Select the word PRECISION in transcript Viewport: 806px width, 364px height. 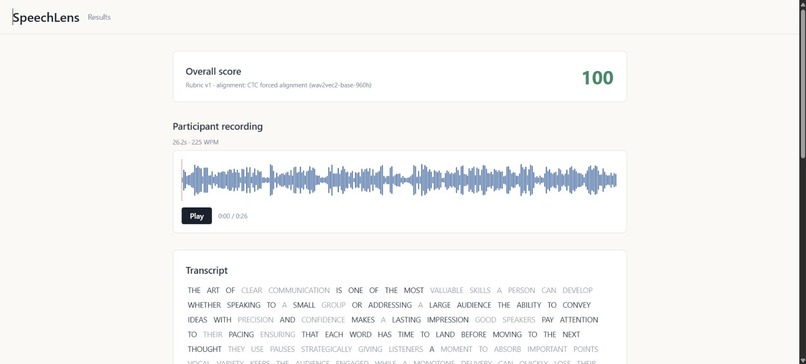coord(255,320)
